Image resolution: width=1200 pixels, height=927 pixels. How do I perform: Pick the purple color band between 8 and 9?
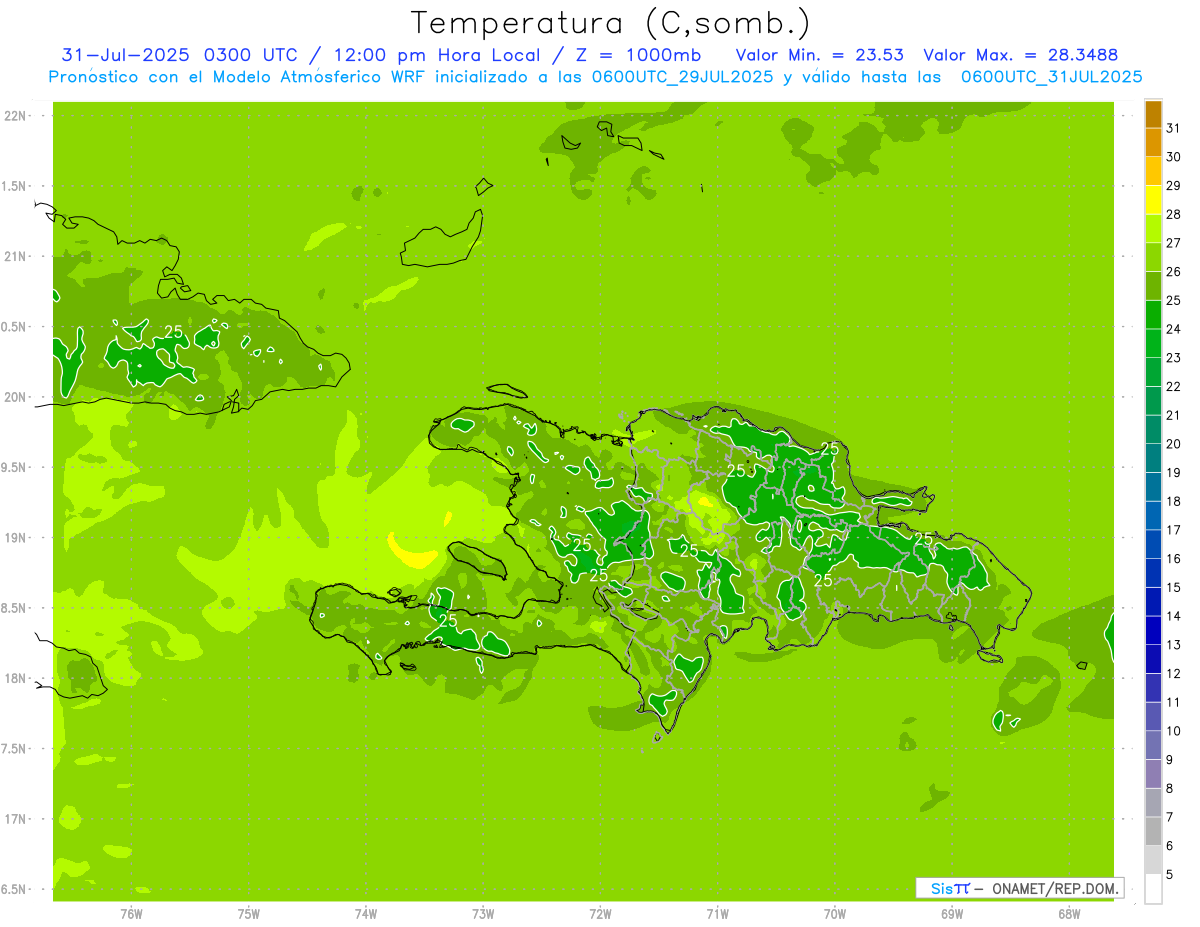coord(1153,774)
